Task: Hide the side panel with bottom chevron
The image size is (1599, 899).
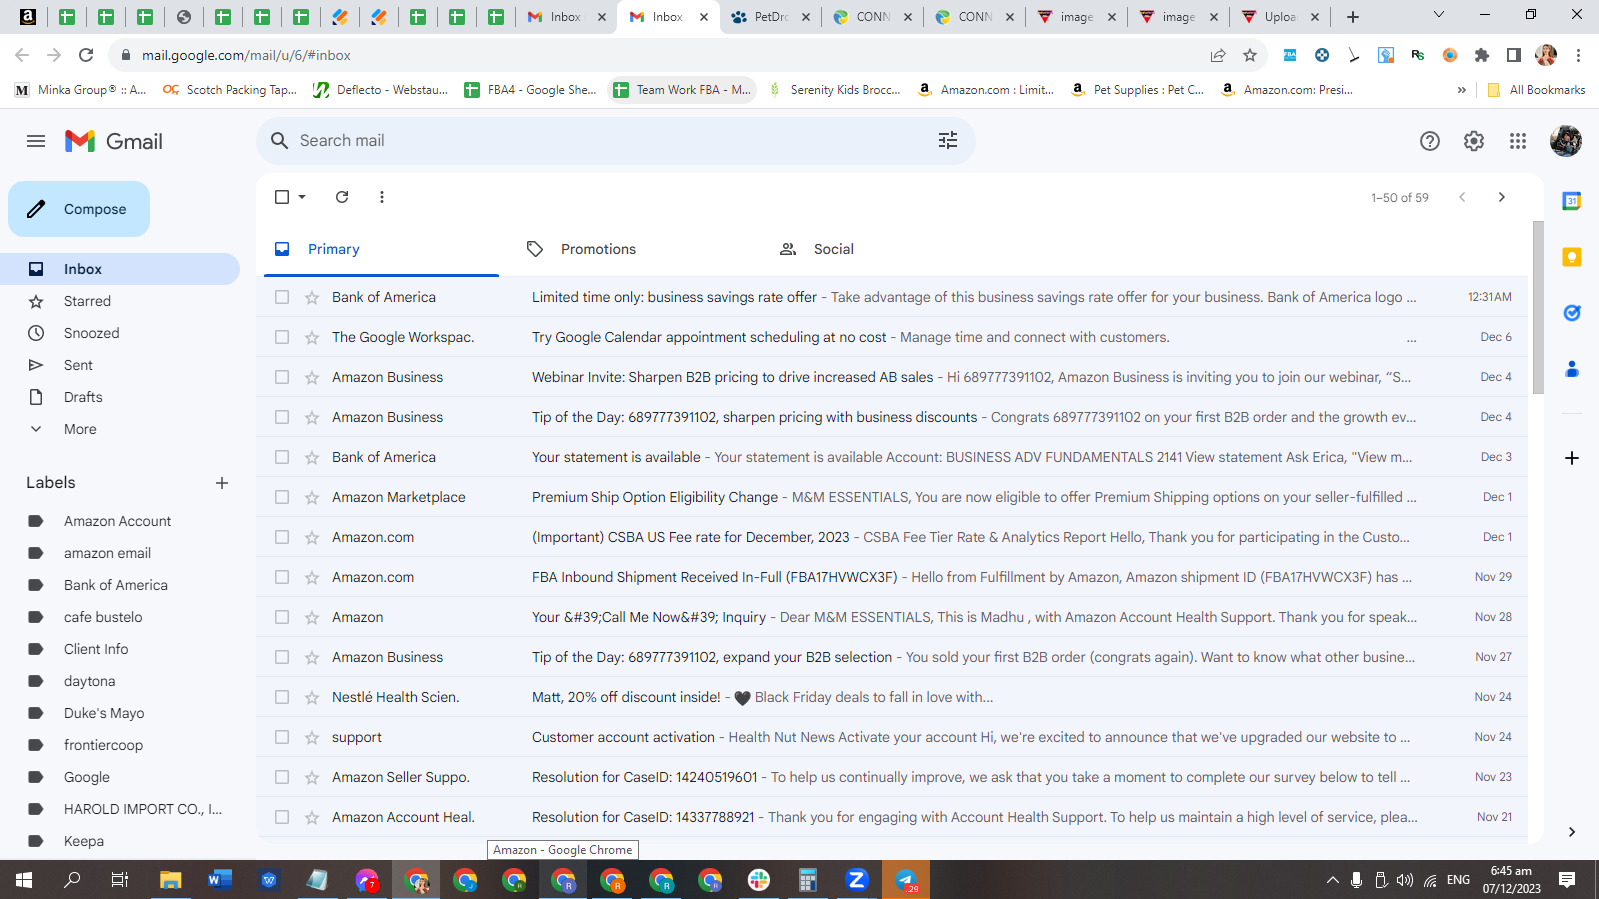Action: pyautogui.click(x=1572, y=832)
